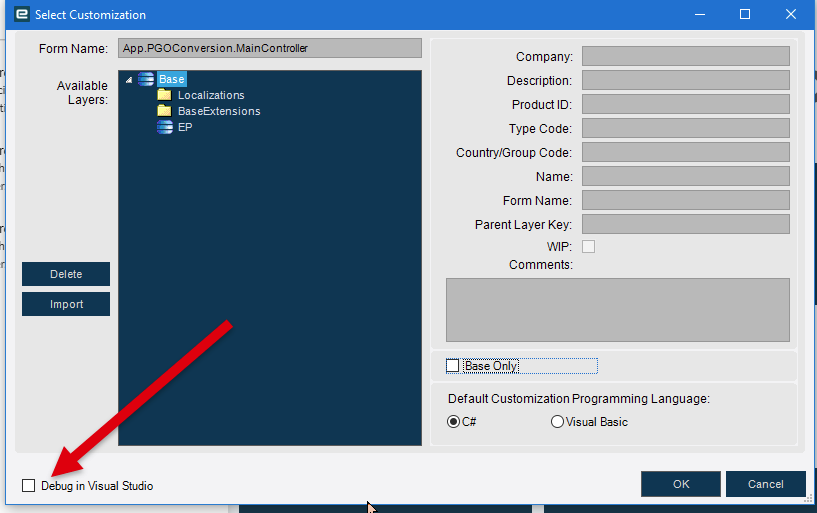817x513 pixels.
Task: Enable Debug in Visual Studio checkbox
Action: pyautogui.click(x=29, y=485)
